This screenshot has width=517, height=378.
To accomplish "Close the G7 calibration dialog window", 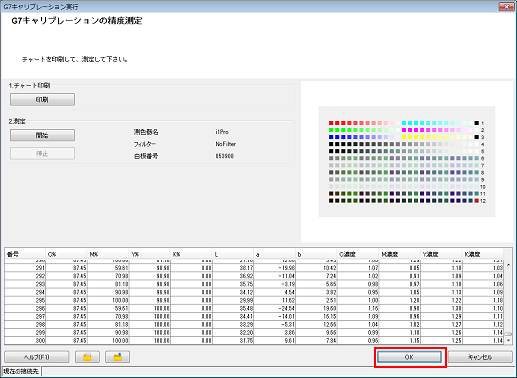I will coord(506,6).
